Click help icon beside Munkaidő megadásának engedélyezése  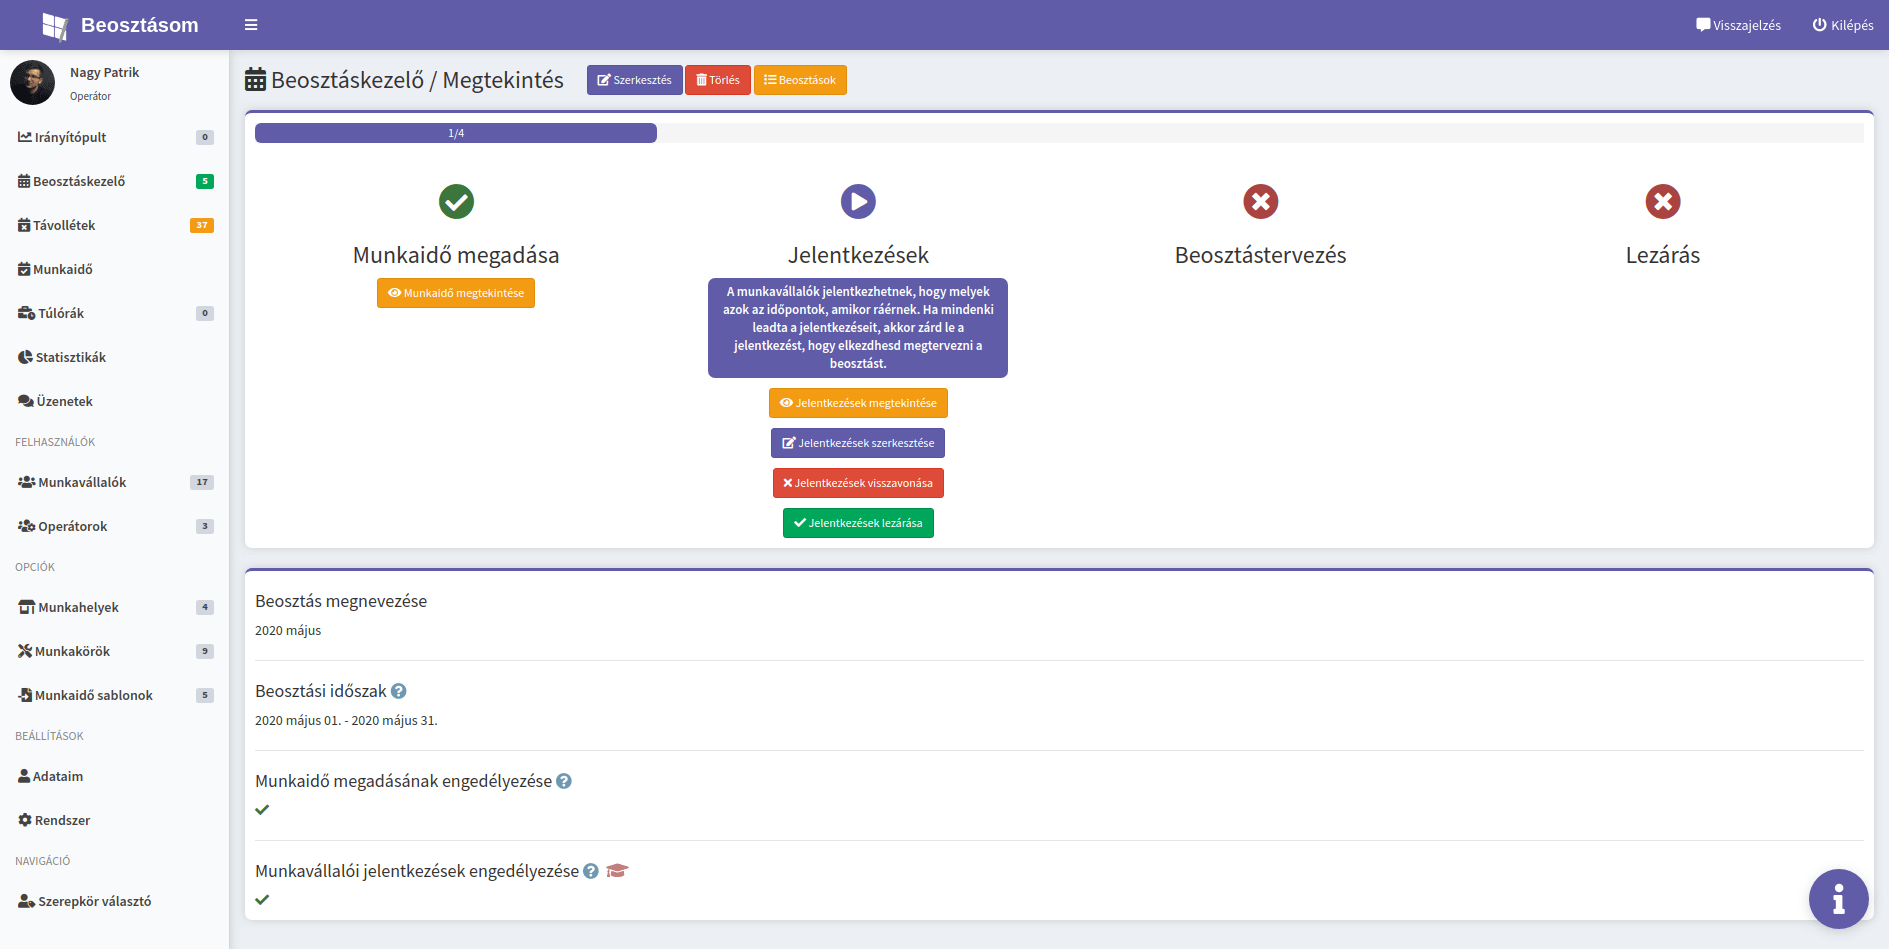click(x=564, y=781)
